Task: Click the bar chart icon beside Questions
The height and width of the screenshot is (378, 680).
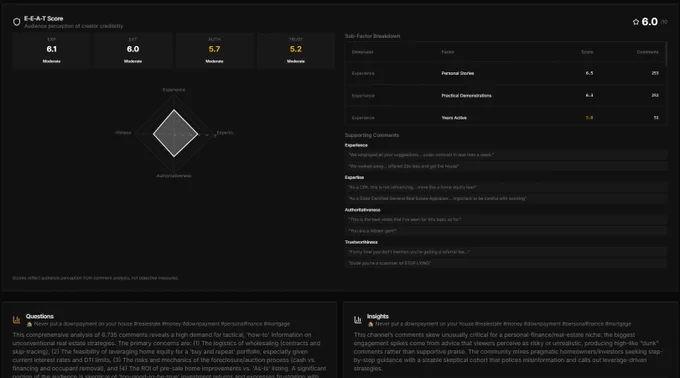Action: 16,320
